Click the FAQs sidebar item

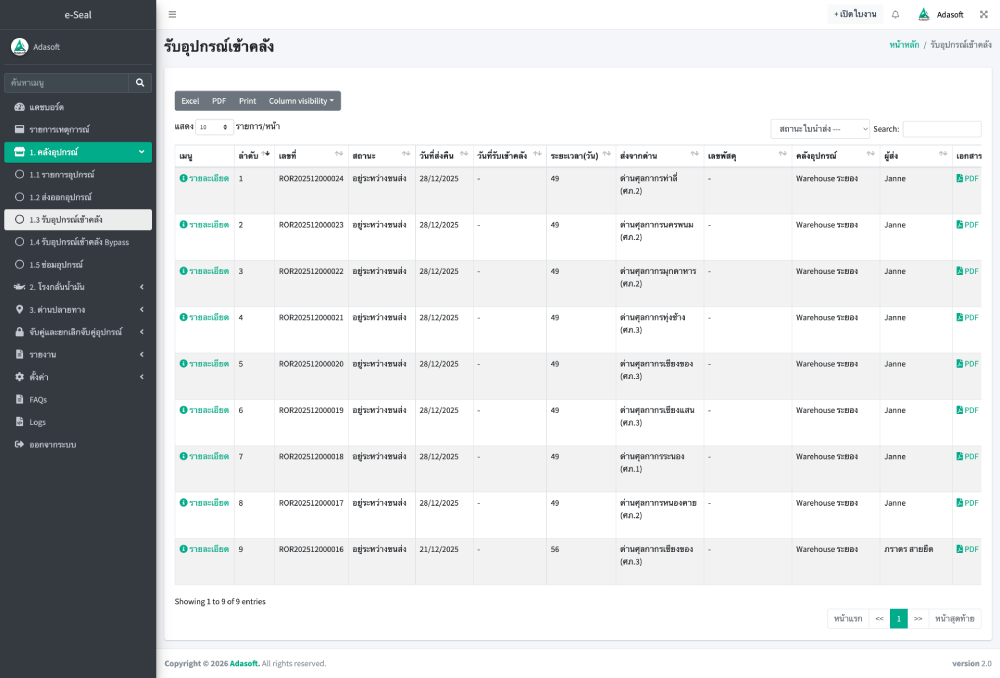coord(38,399)
